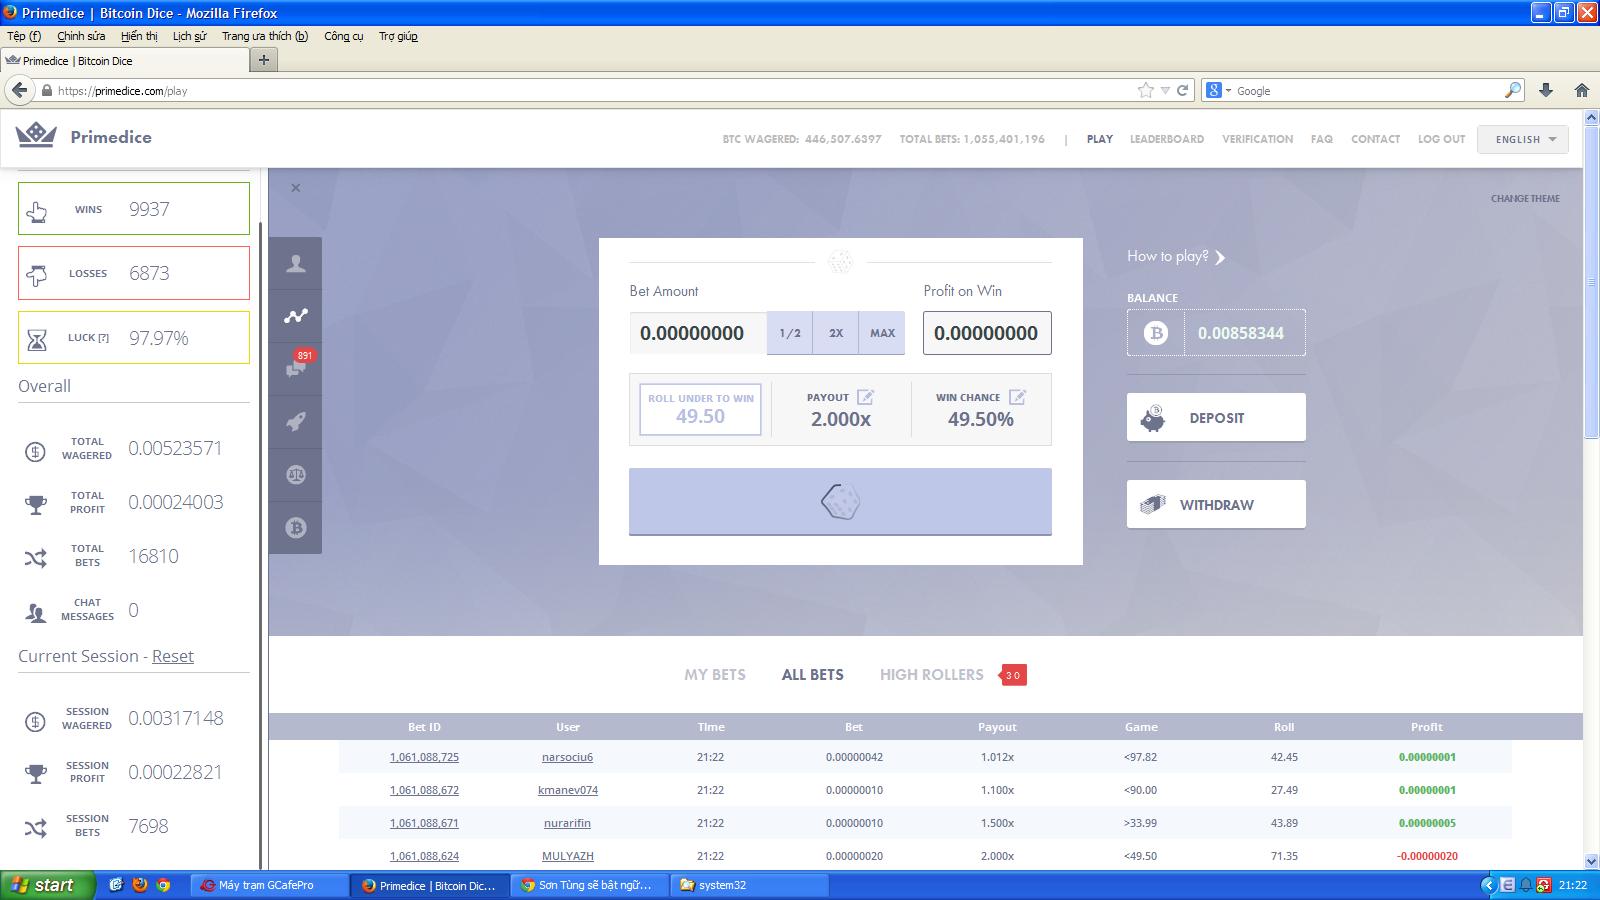
Task: Open the user profile sidebar icon
Action: point(295,264)
